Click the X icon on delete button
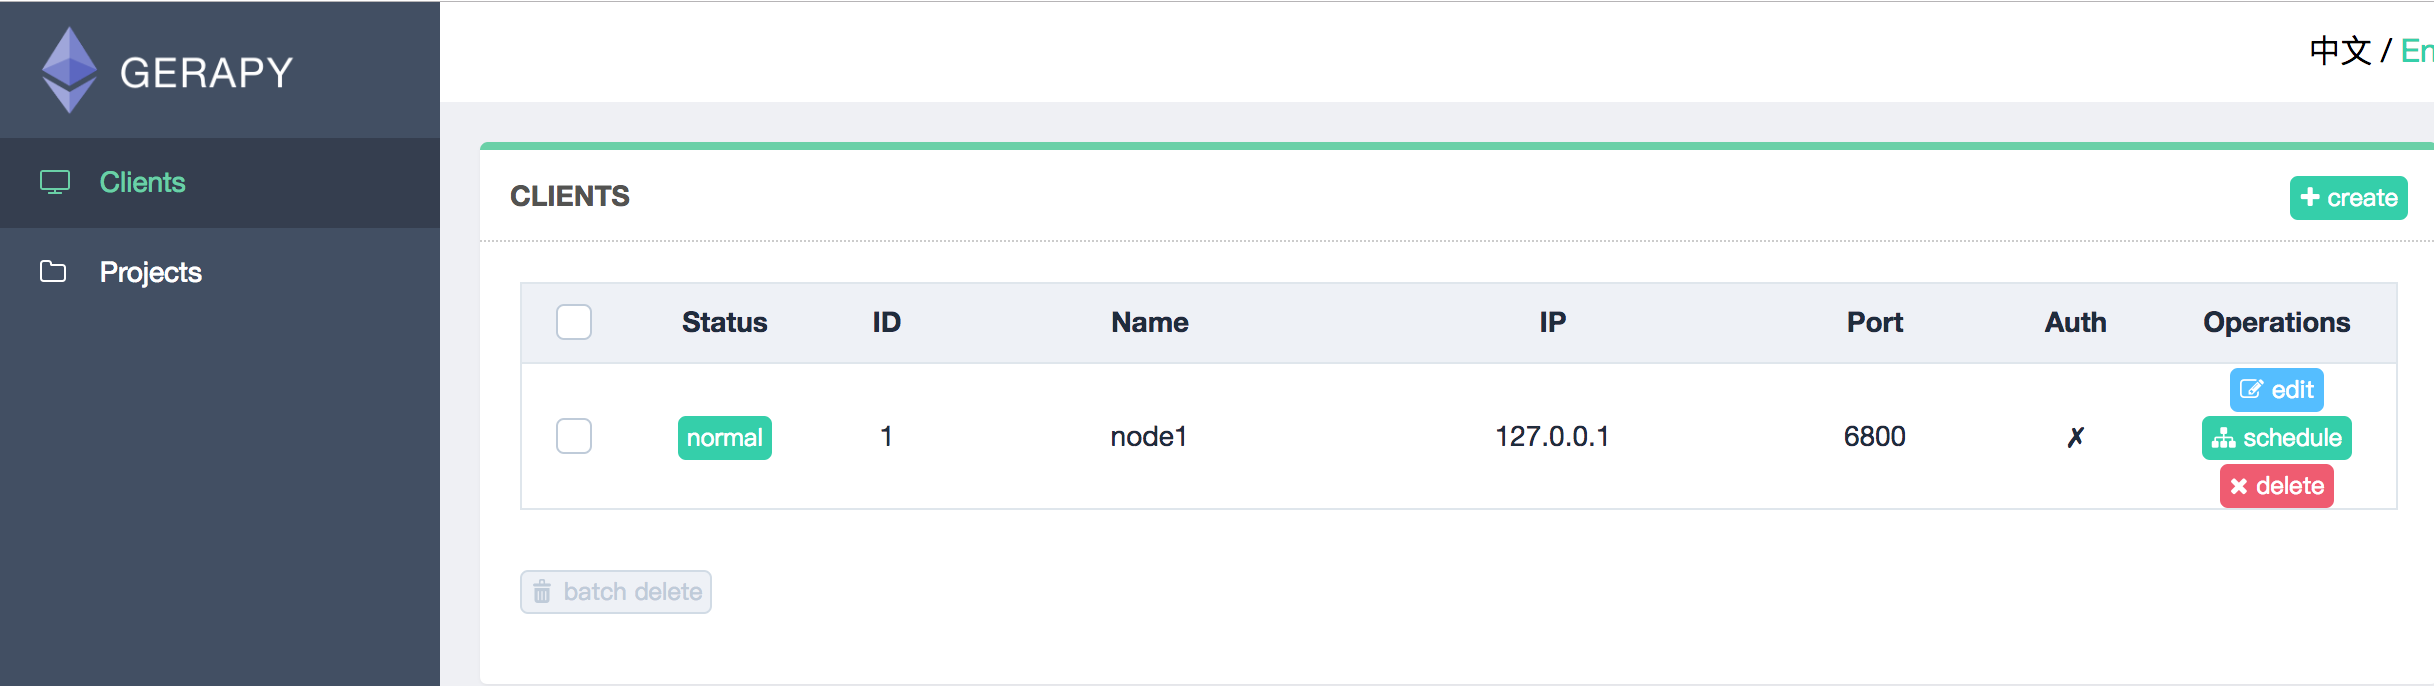 point(2239,486)
